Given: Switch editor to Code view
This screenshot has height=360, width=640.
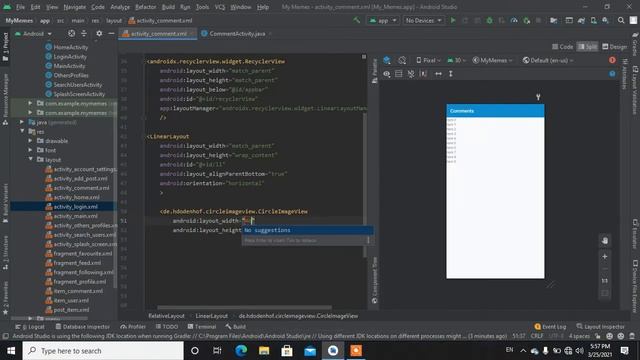Looking at the screenshot, I should pos(562,47).
